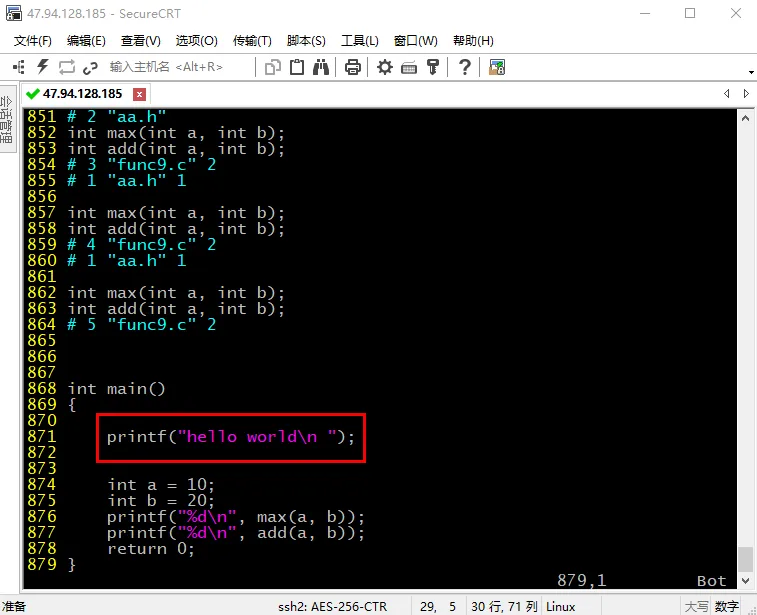Click the chain-link Connect in Tab icon
Screen dimensions: 757x615
[90, 68]
